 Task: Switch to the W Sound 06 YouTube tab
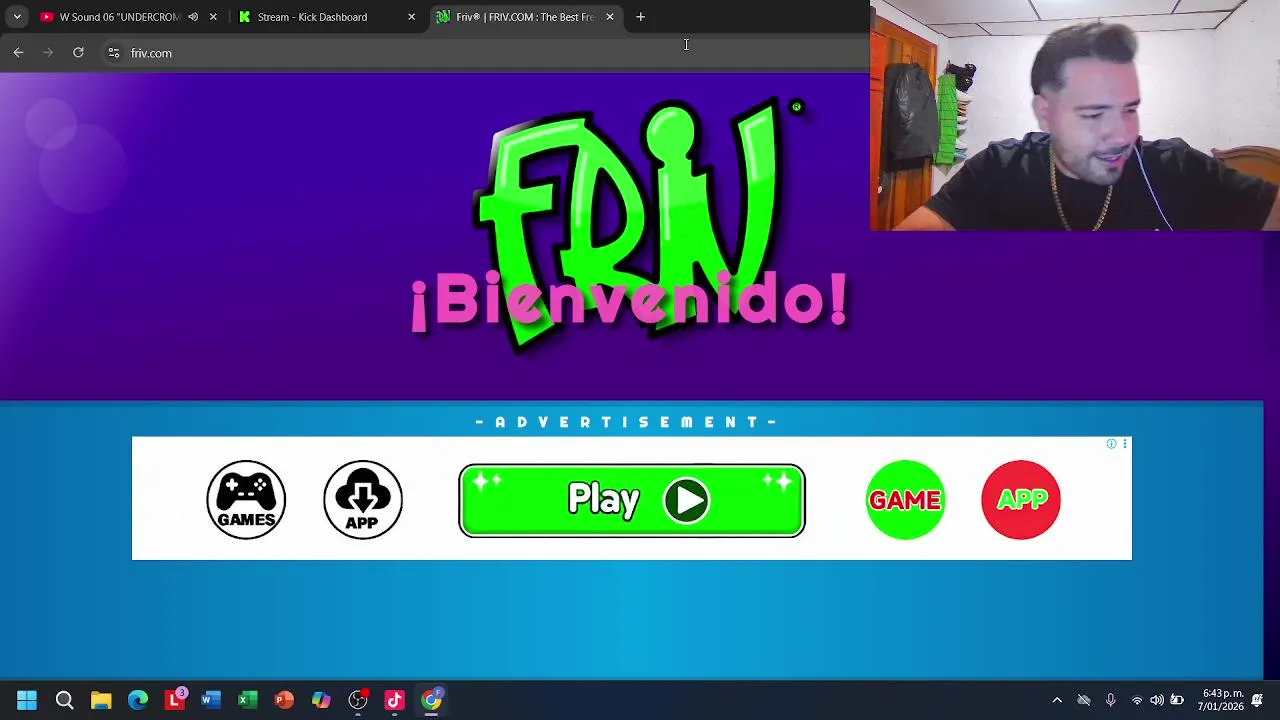click(x=118, y=17)
